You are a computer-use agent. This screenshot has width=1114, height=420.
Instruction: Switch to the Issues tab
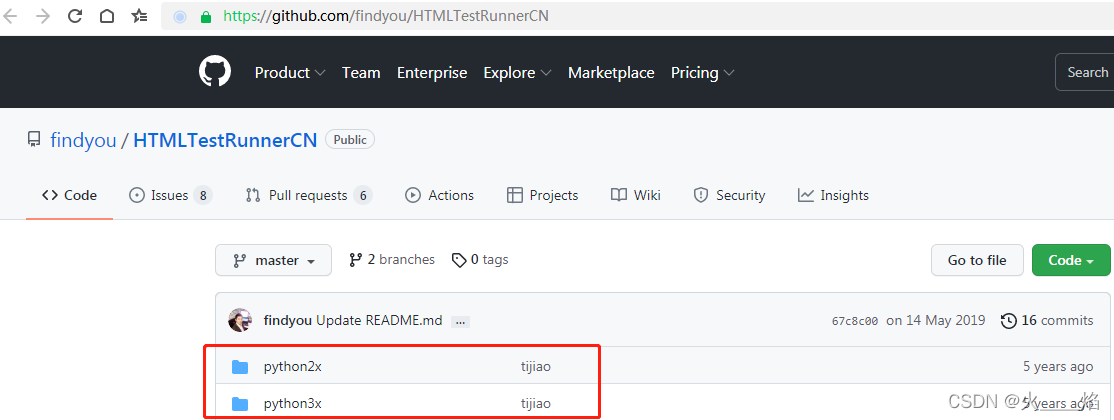point(170,195)
